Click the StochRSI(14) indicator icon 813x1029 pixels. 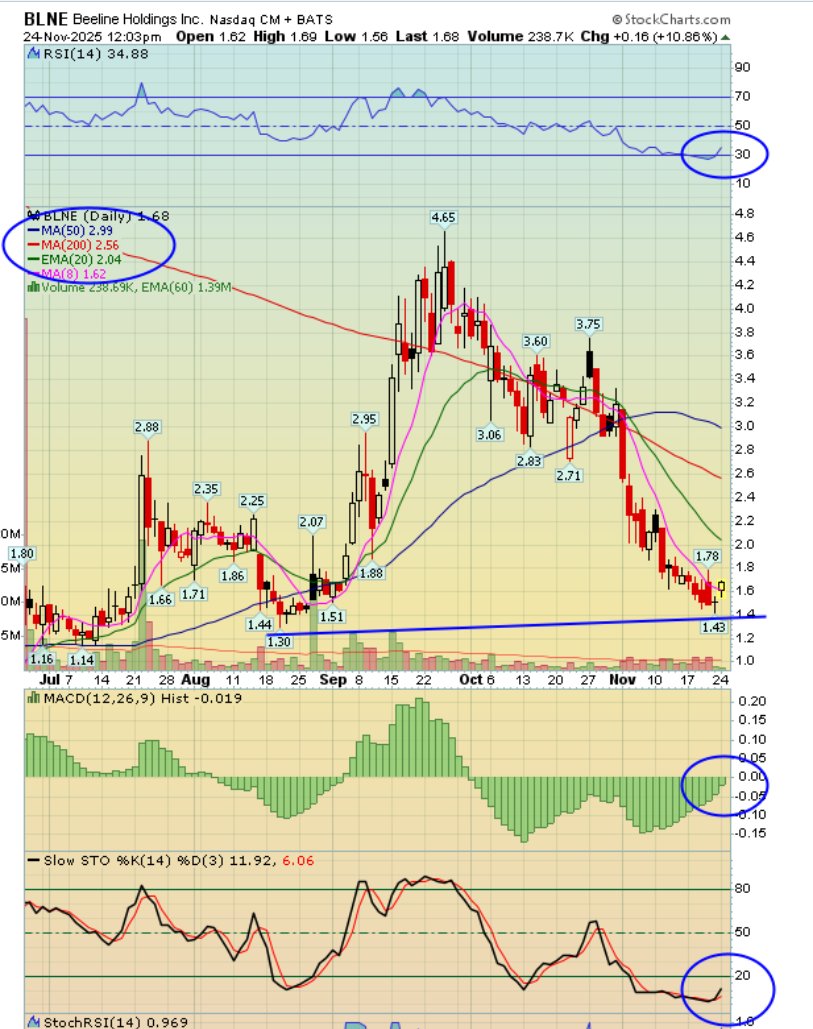[32, 1019]
